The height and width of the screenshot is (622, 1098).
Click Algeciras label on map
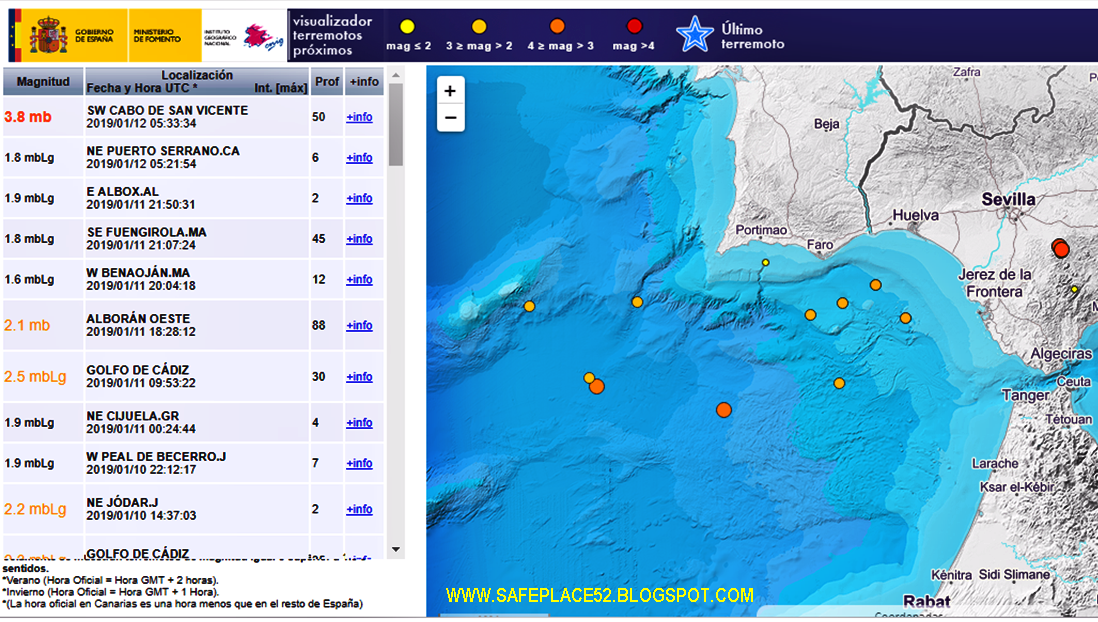pos(1061,354)
